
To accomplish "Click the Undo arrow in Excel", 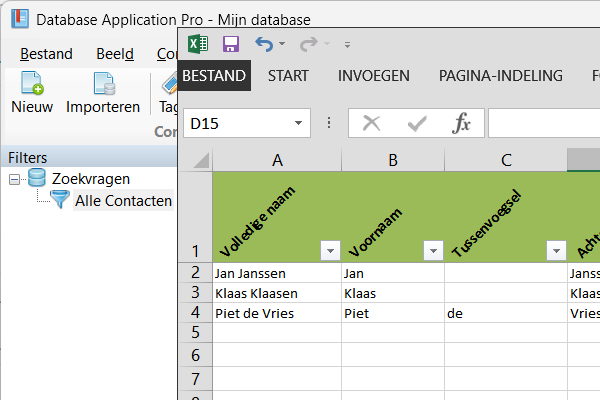I will point(263,44).
